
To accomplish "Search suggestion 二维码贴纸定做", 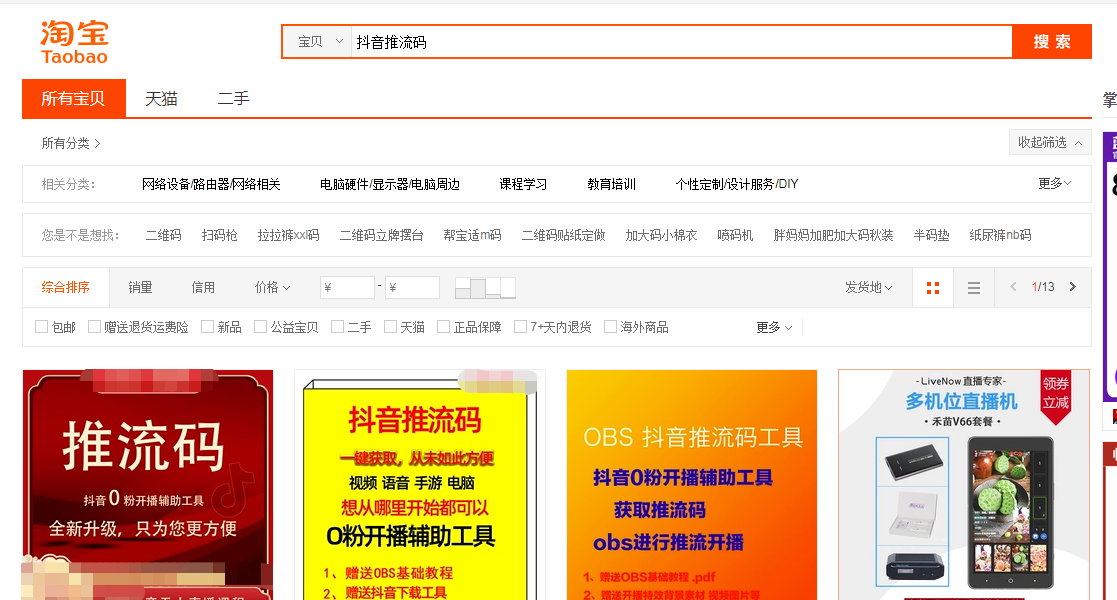I will coord(563,235).
